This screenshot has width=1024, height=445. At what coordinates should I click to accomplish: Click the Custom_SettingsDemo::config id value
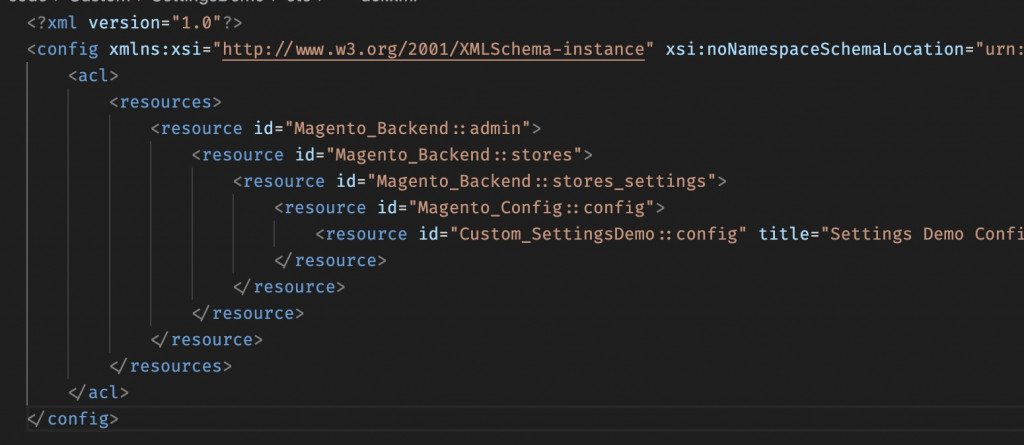pos(599,234)
